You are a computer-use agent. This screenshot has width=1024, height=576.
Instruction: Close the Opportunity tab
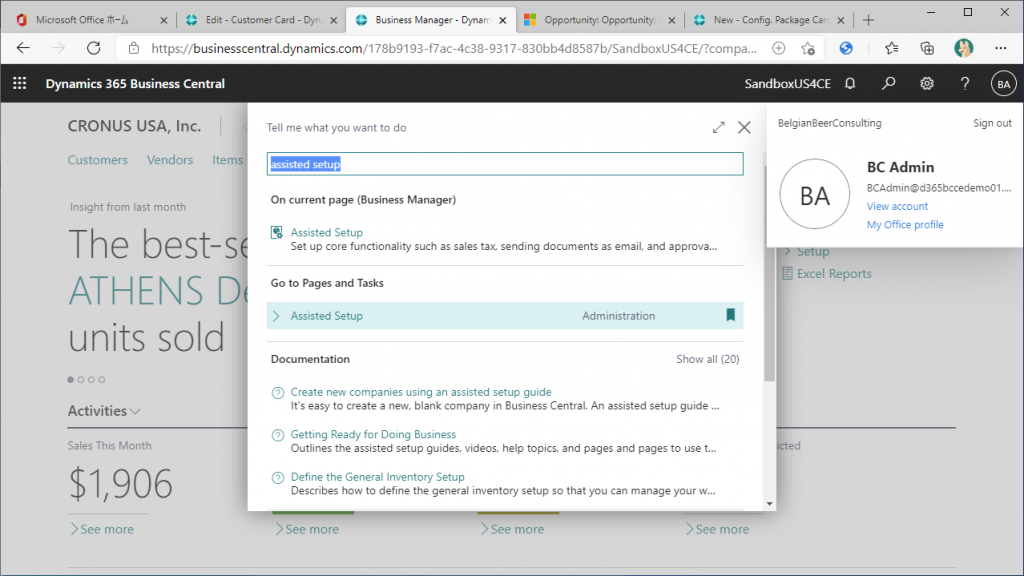click(671, 20)
